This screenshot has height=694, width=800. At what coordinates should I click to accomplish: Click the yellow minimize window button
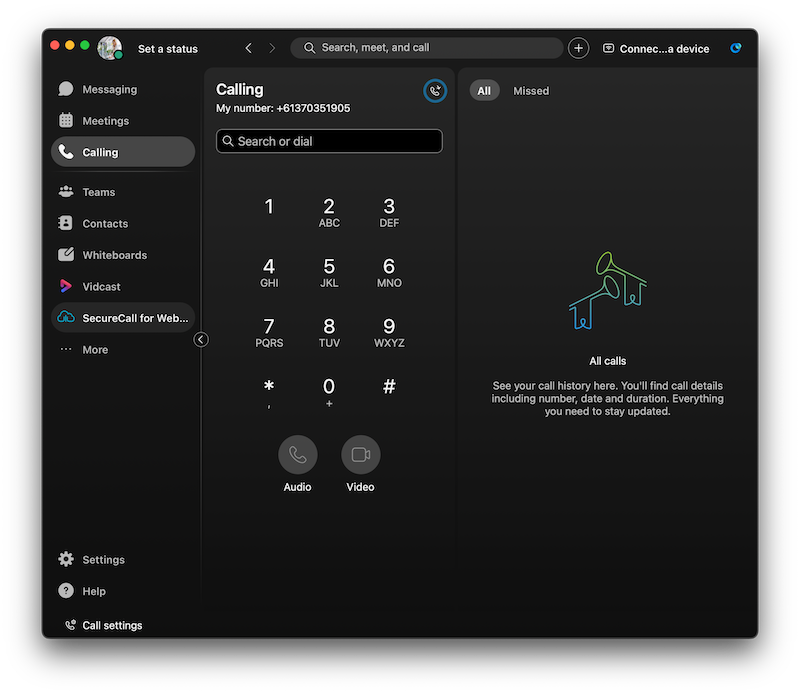pyautogui.click(x=70, y=45)
